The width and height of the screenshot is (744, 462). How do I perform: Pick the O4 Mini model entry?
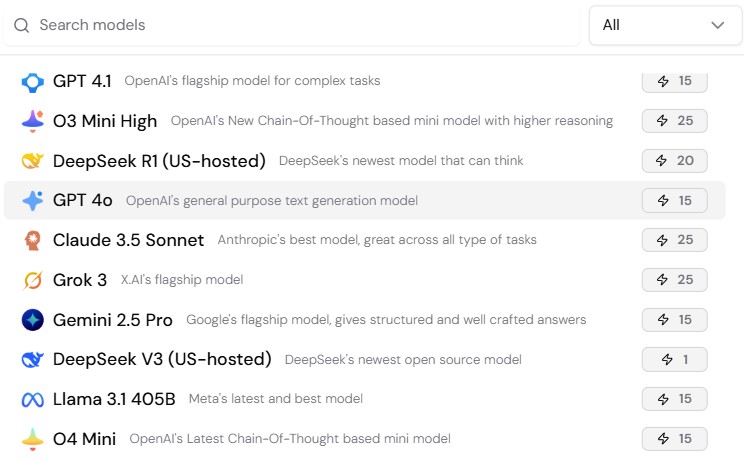click(x=85, y=439)
